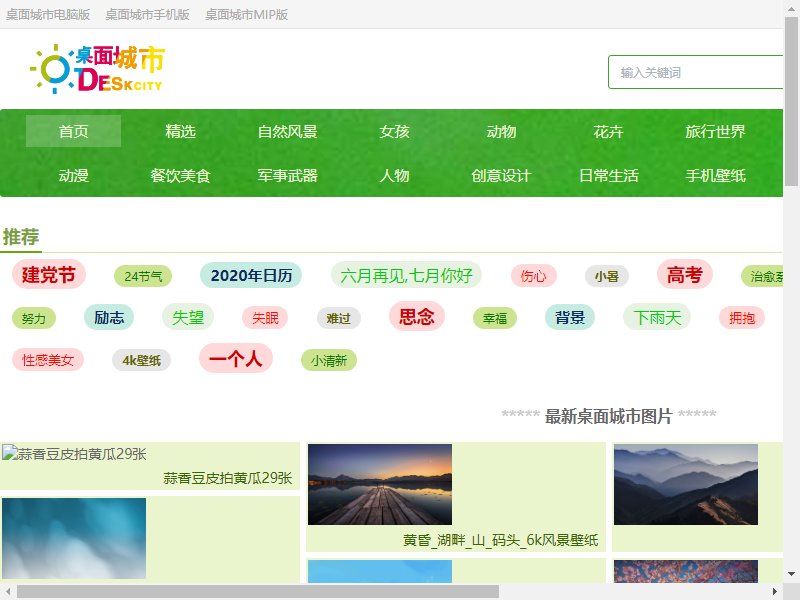The height and width of the screenshot is (600, 800).
Task: Click the horizontal scrollbar right arrow
Action: 775,592
